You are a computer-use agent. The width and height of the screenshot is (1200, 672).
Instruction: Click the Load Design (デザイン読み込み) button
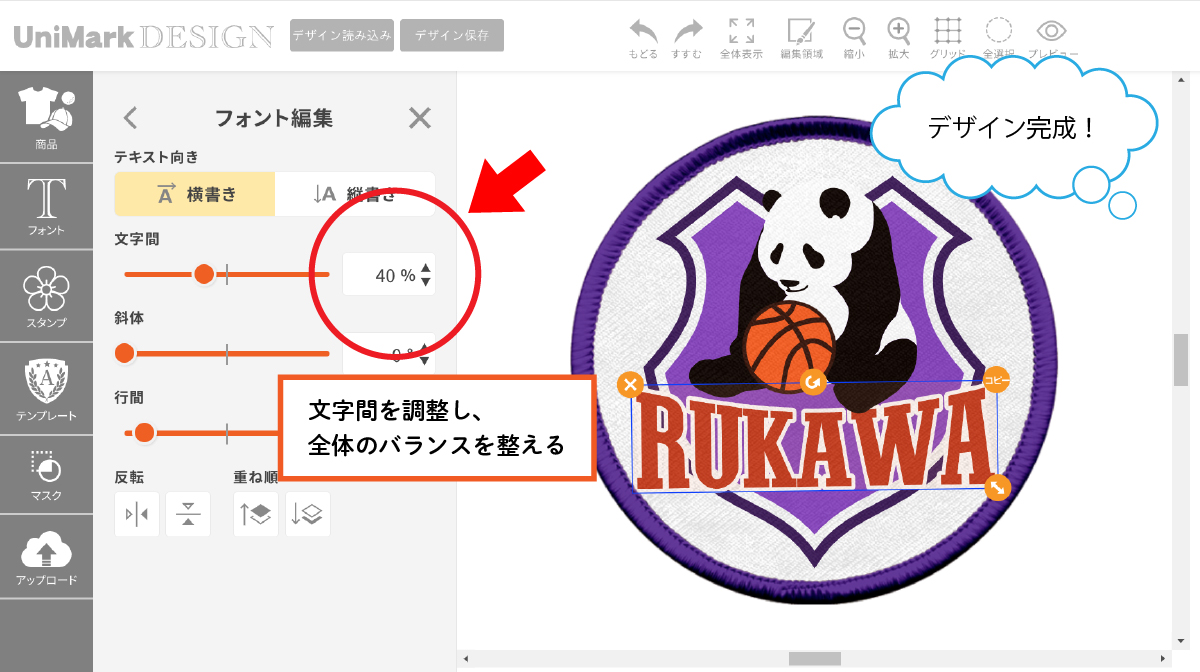341,35
